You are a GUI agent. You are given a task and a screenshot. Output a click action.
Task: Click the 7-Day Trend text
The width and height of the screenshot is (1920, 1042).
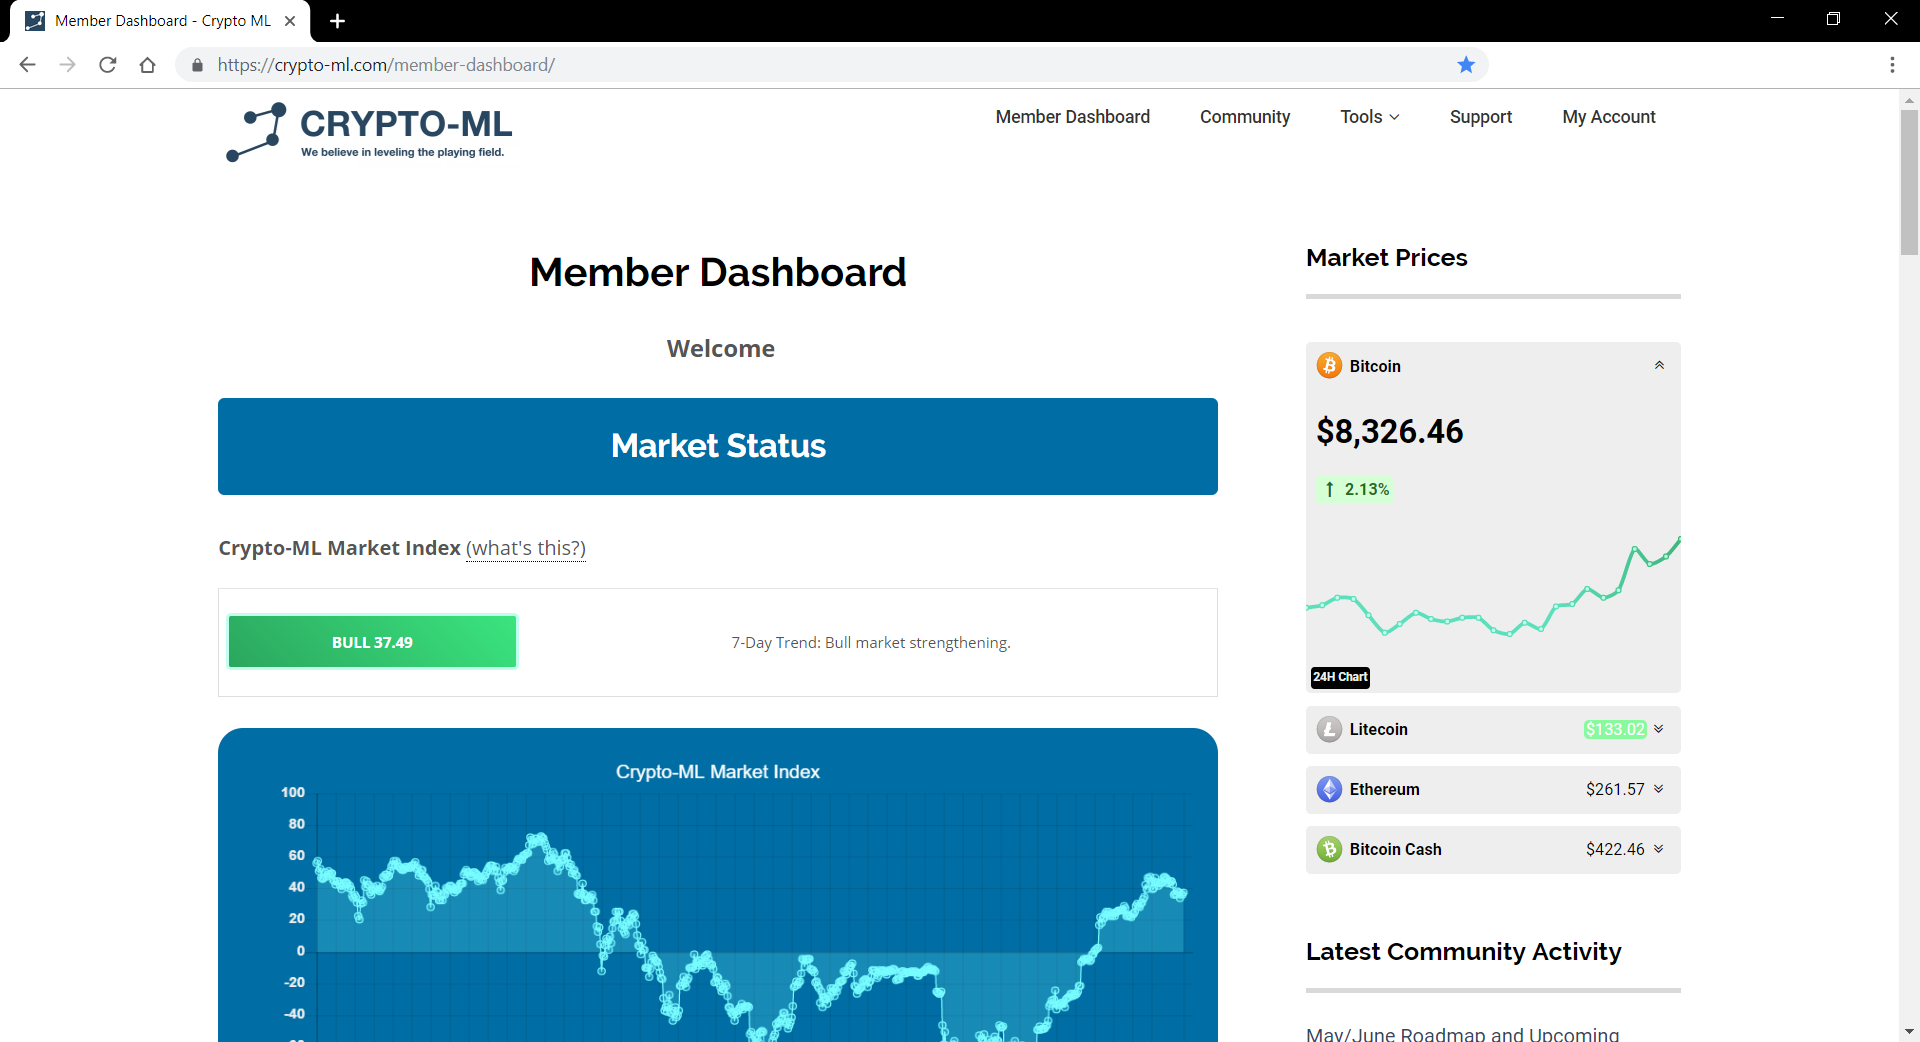(x=871, y=643)
